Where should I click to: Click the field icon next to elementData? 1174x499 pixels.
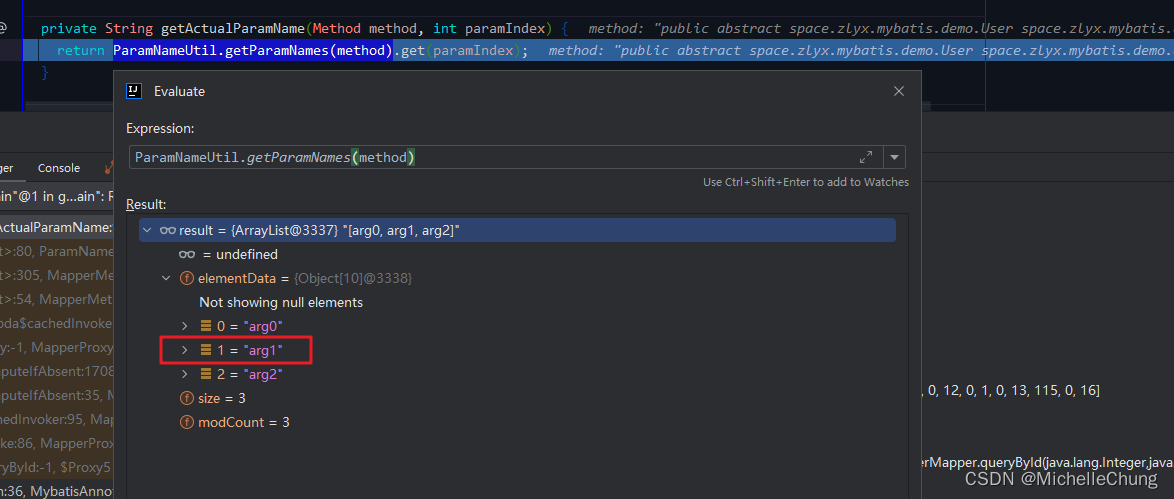click(x=185, y=278)
